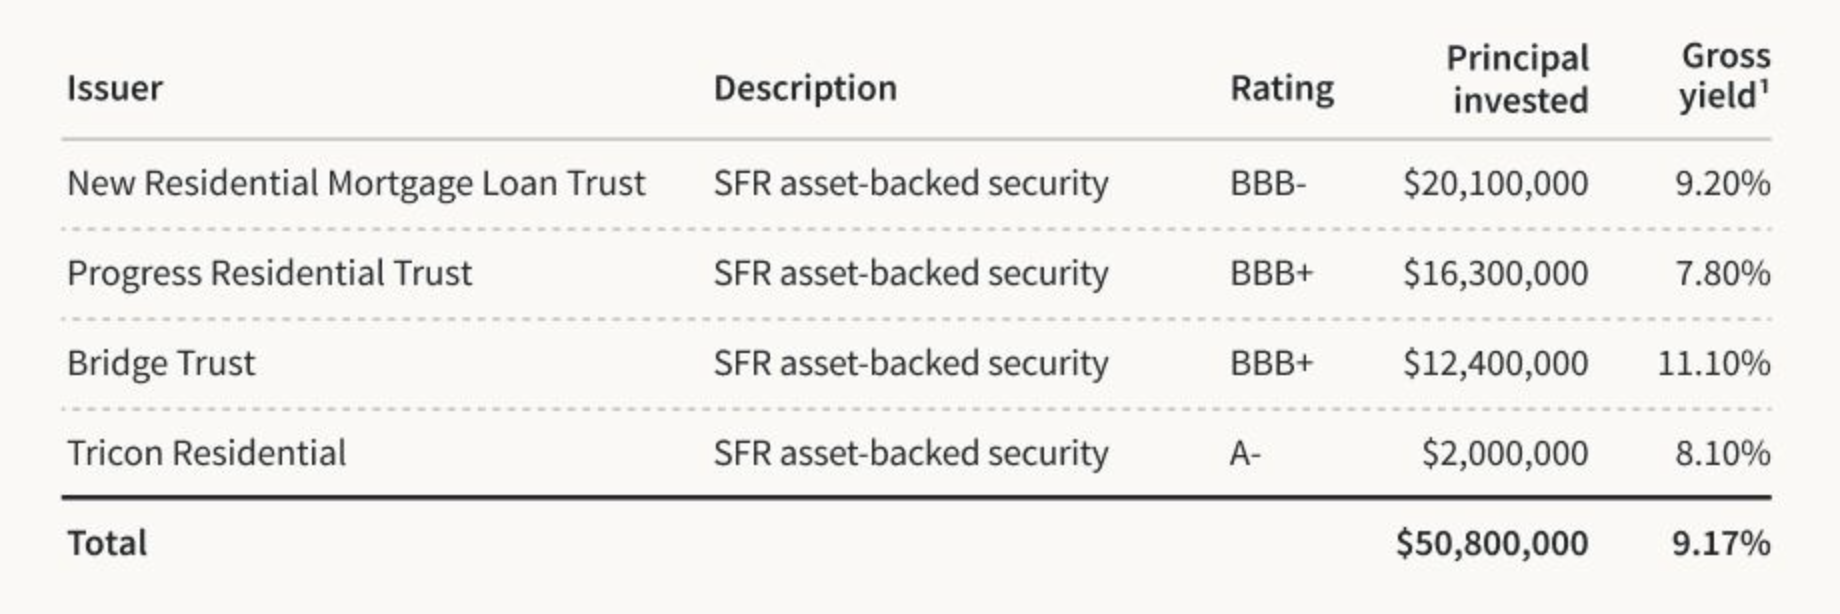Click the A- rating cell
The height and width of the screenshot is (614, 1840).
pyautogui.click(x=1245, y=453)
